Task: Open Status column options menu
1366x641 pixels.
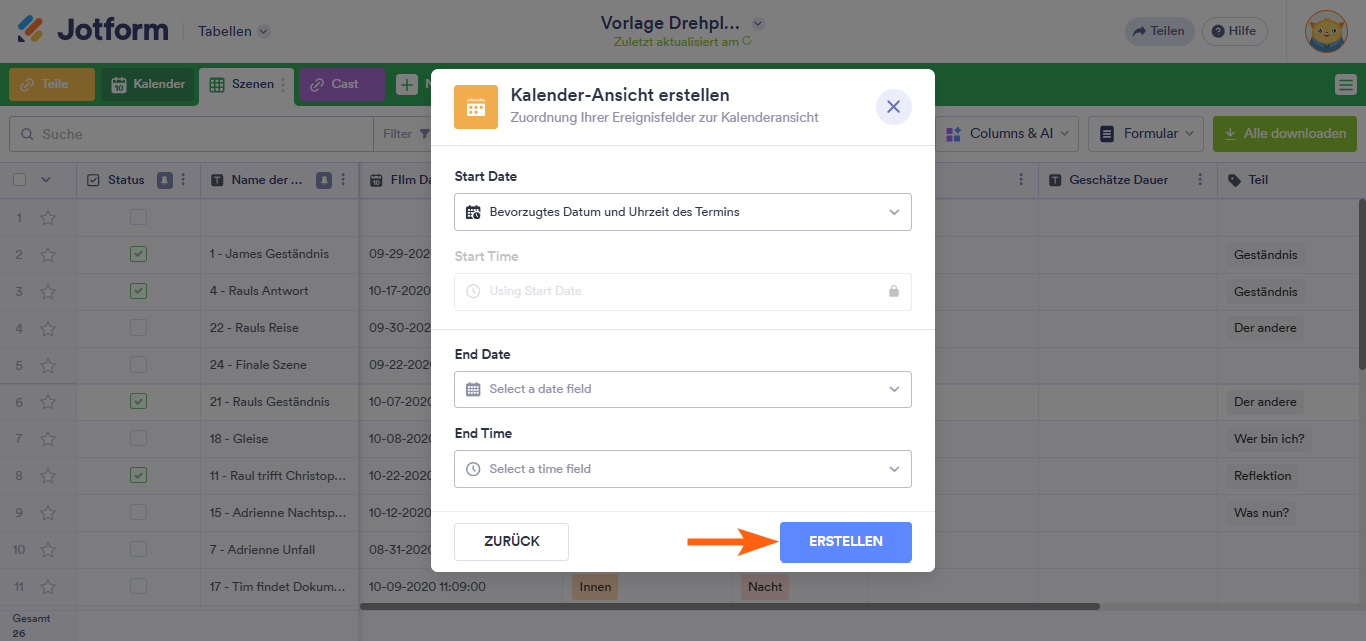Action: (x=183, y=180)
